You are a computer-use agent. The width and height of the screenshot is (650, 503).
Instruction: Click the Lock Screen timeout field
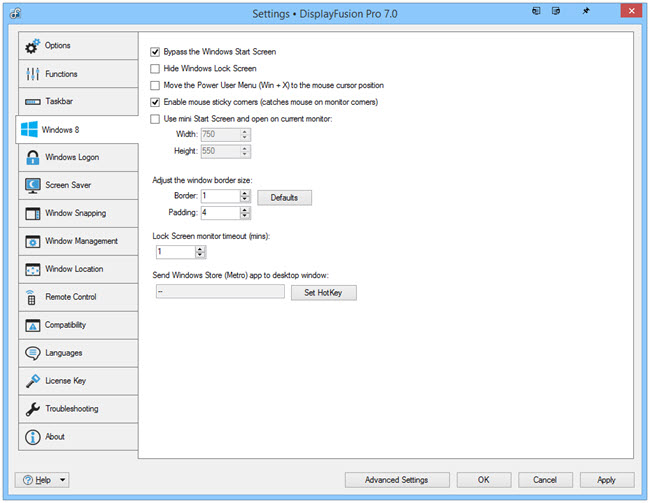(x=176, y=252)
